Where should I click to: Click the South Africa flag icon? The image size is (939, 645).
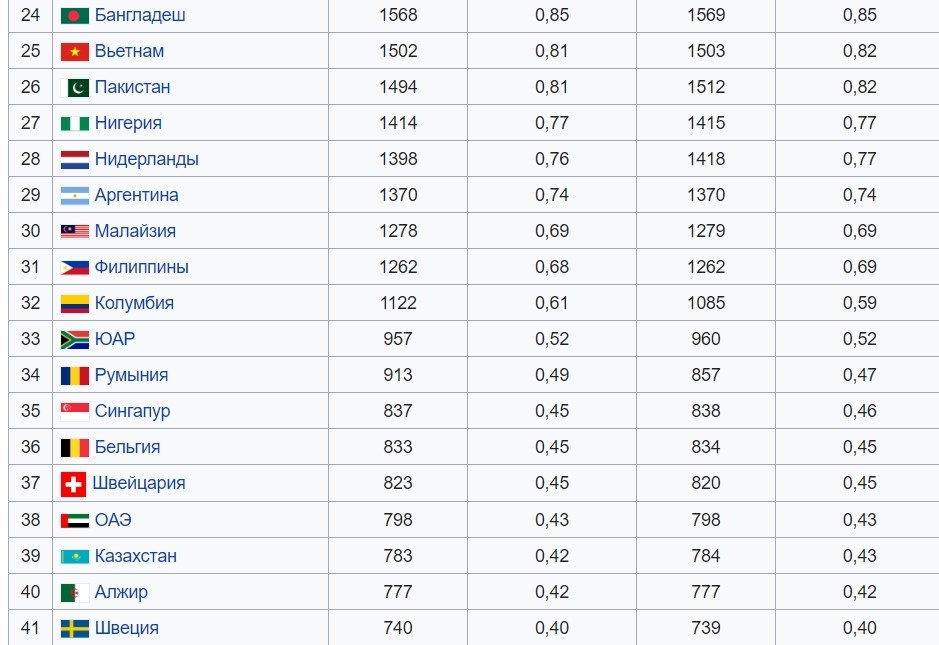point(75,340)
